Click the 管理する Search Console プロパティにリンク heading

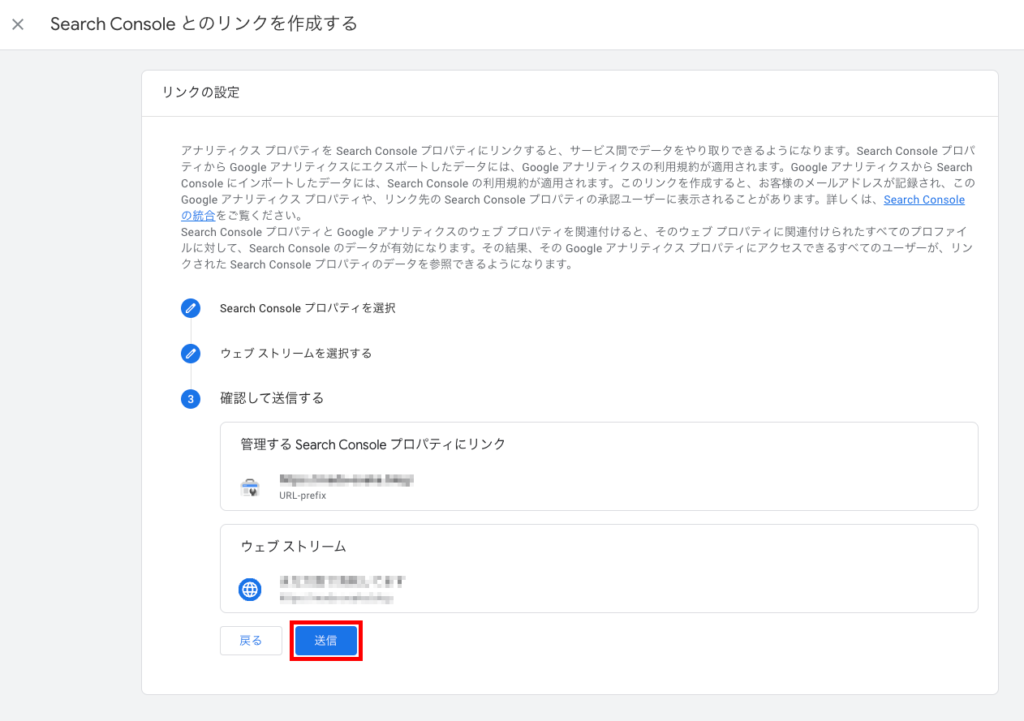[x=373, y=445]
